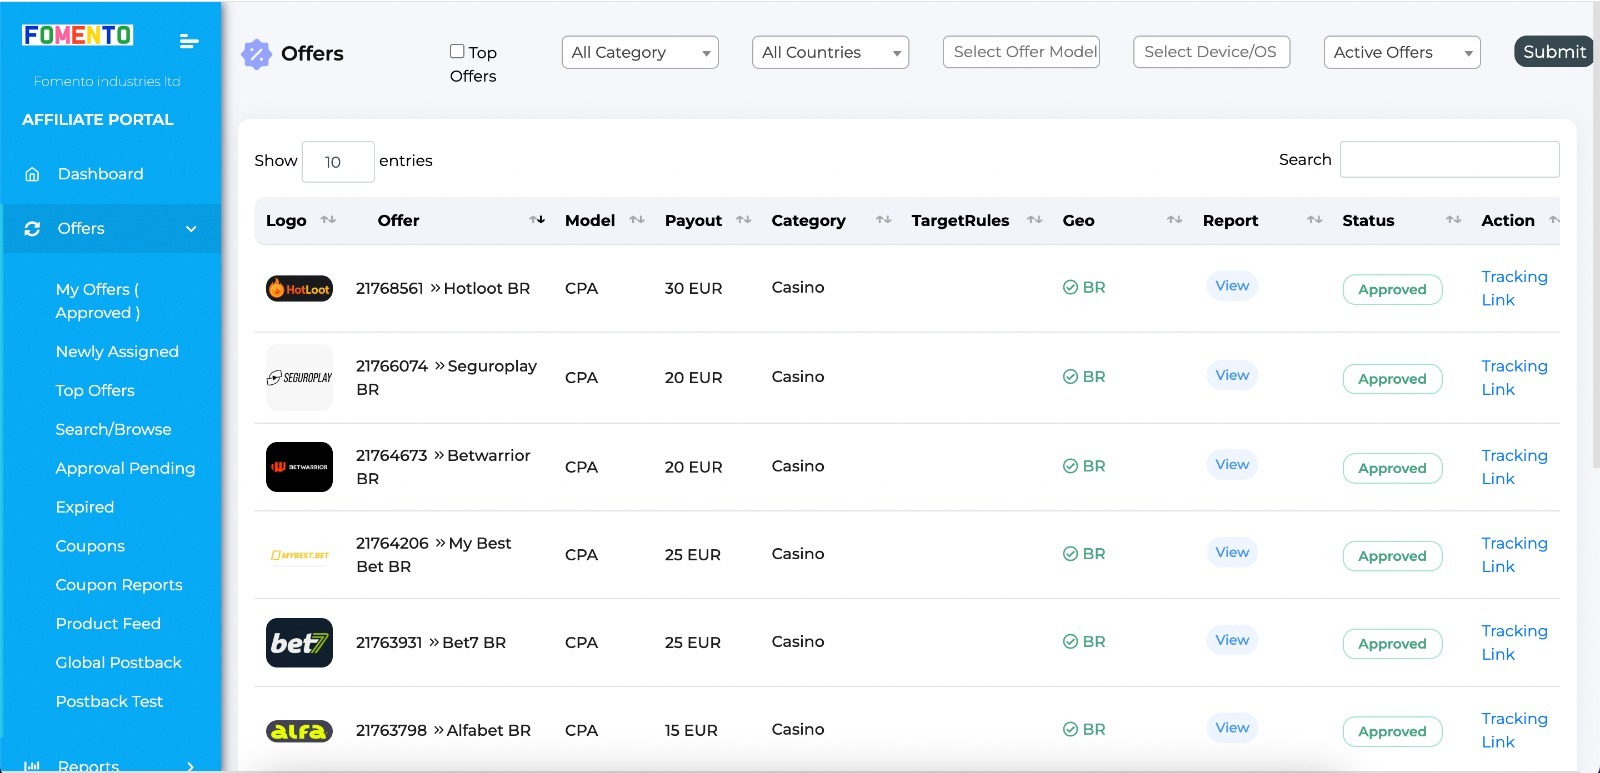The height and width of the screenshot is (773, 1600).
Task: Enable the Top Offers checkbox
Action: pyautogui.click(x=457, y=51)
